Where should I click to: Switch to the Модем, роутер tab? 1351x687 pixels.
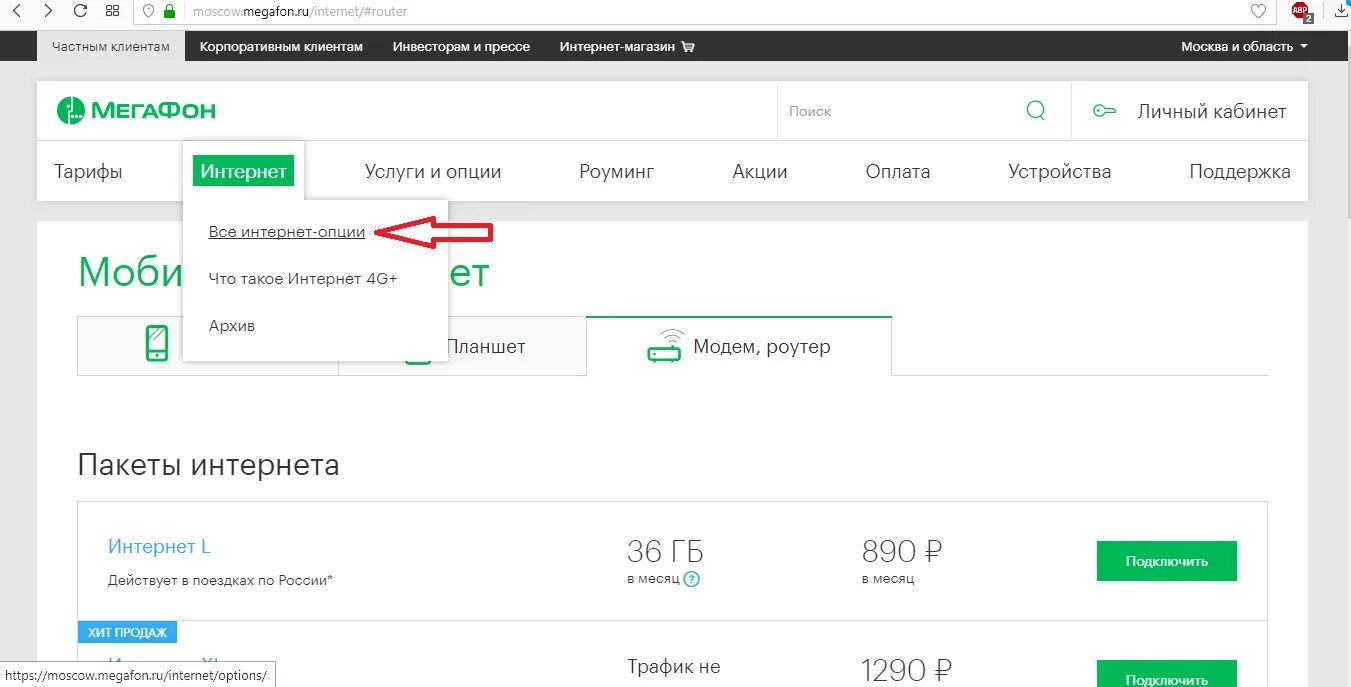click(739, 345)
